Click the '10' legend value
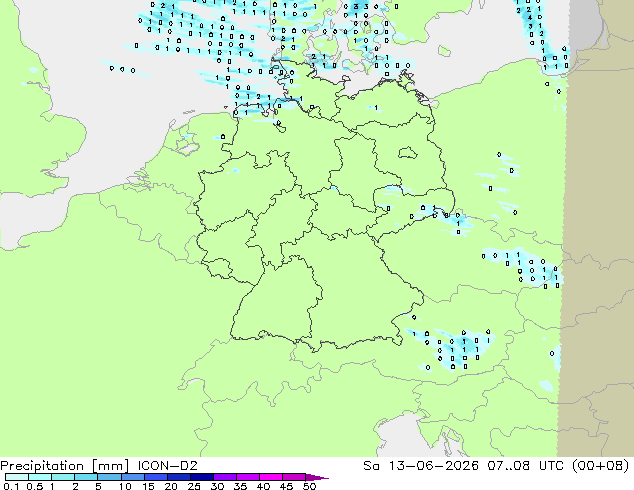The height and width of the screenshot is (490, 634). 125,486
